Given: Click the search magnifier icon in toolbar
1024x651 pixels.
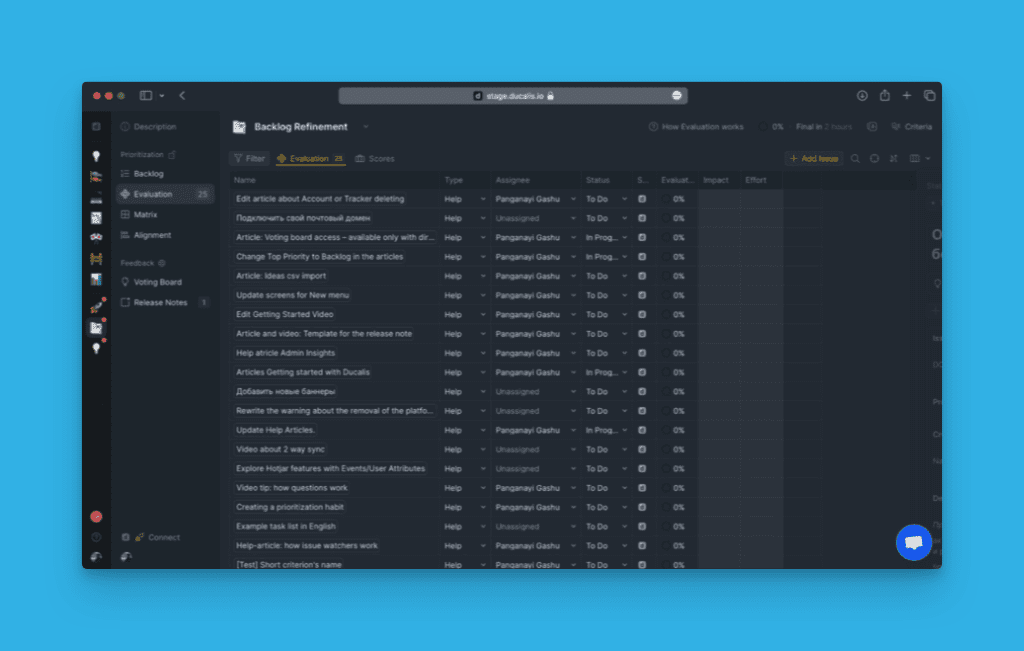Looking at the screenshot, I should 855,159.
